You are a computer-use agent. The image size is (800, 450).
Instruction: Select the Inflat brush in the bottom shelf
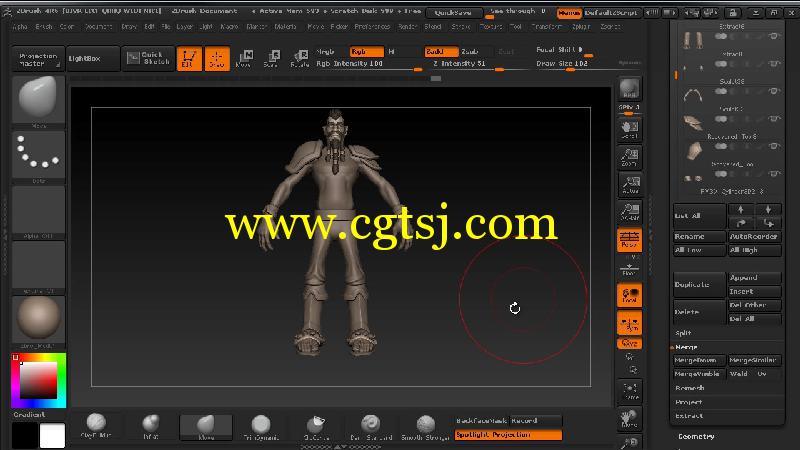pyautogui.click(x=151, y=426)
